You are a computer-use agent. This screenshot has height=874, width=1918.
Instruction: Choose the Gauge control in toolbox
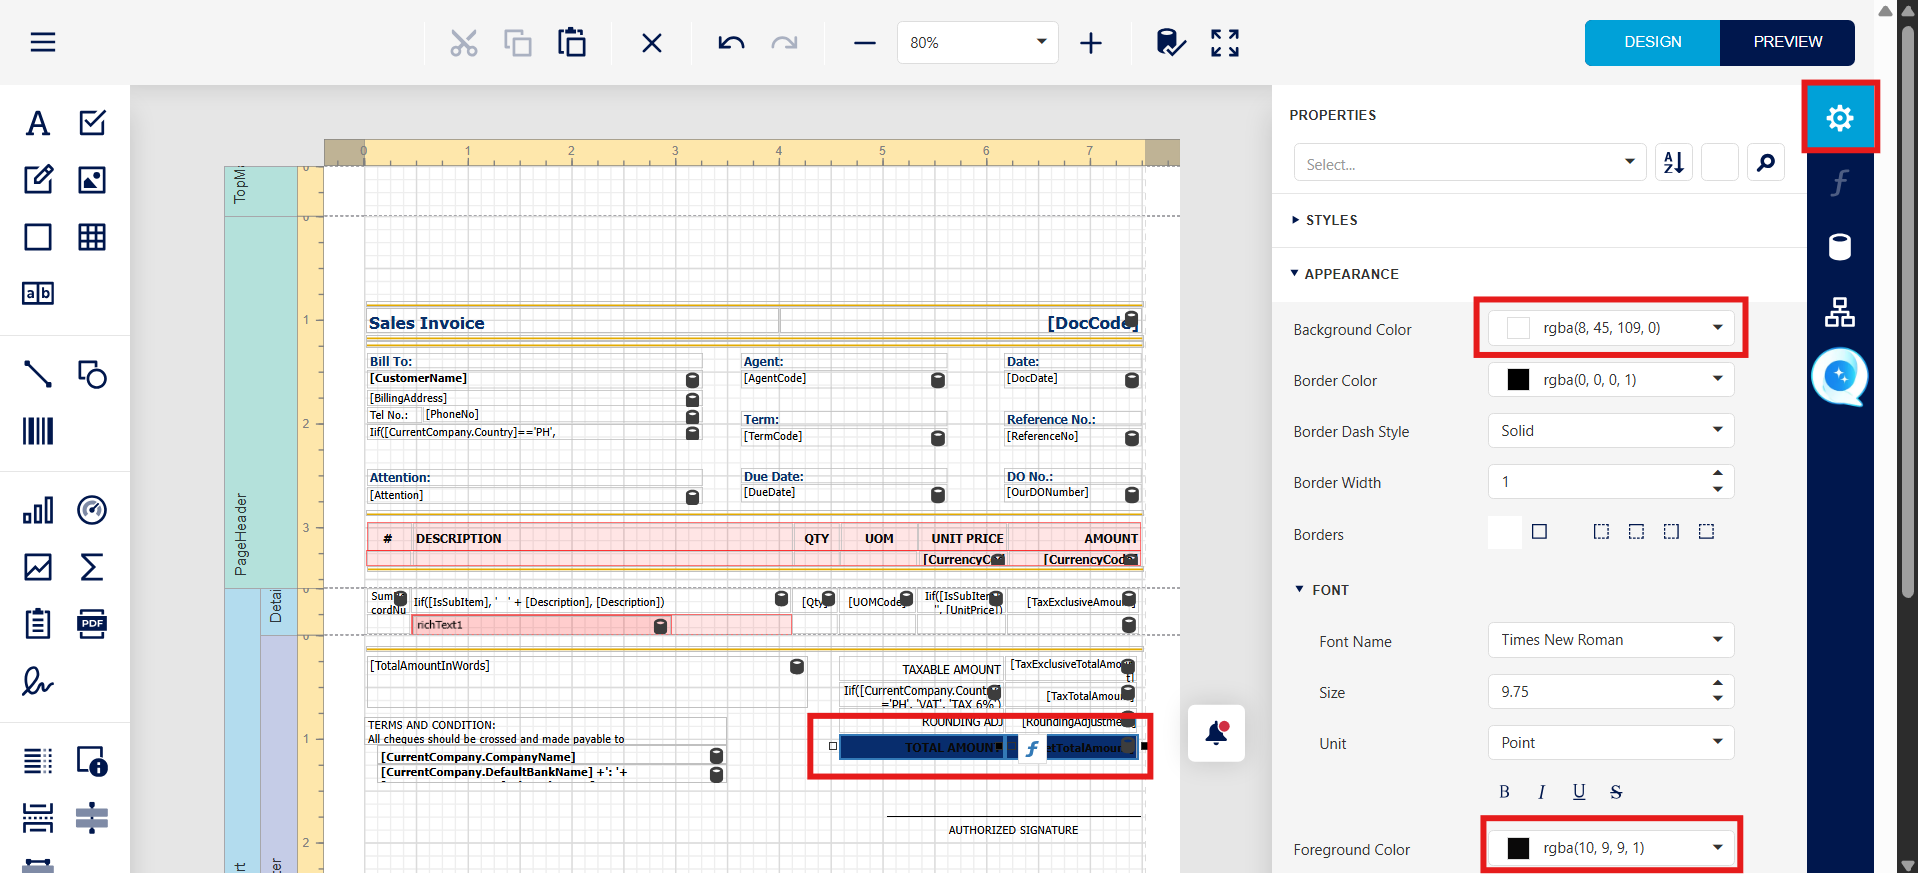point(92,510)
